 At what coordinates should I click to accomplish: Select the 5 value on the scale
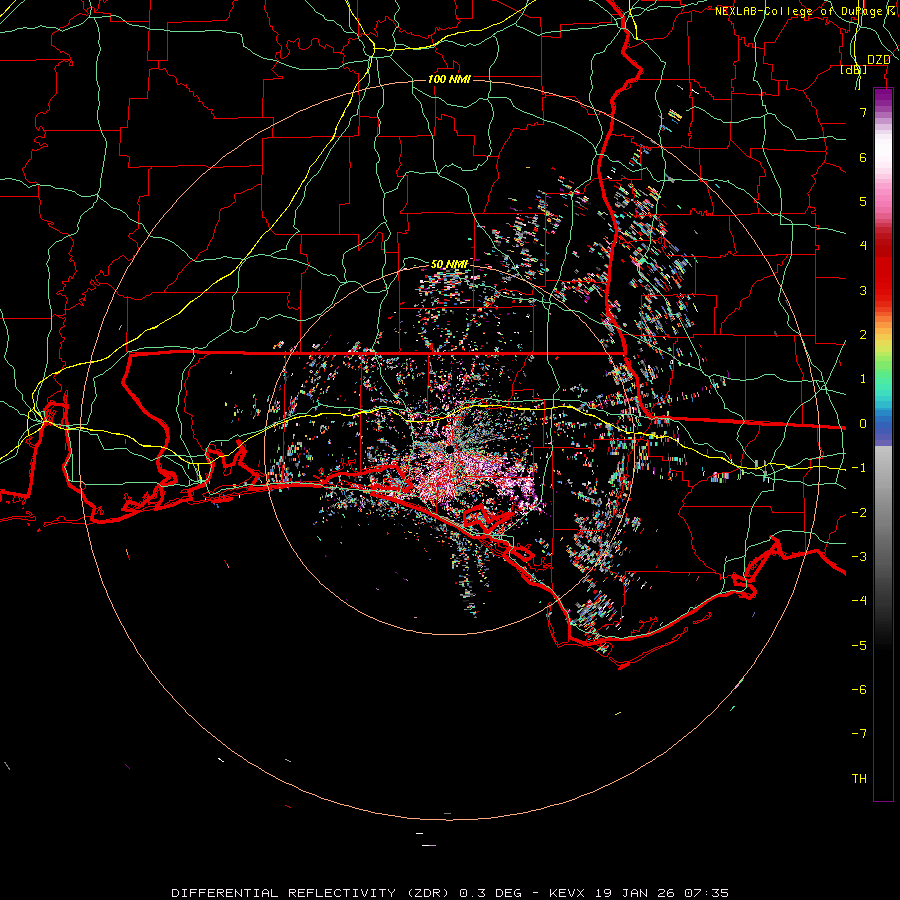[x=863, y=201]
